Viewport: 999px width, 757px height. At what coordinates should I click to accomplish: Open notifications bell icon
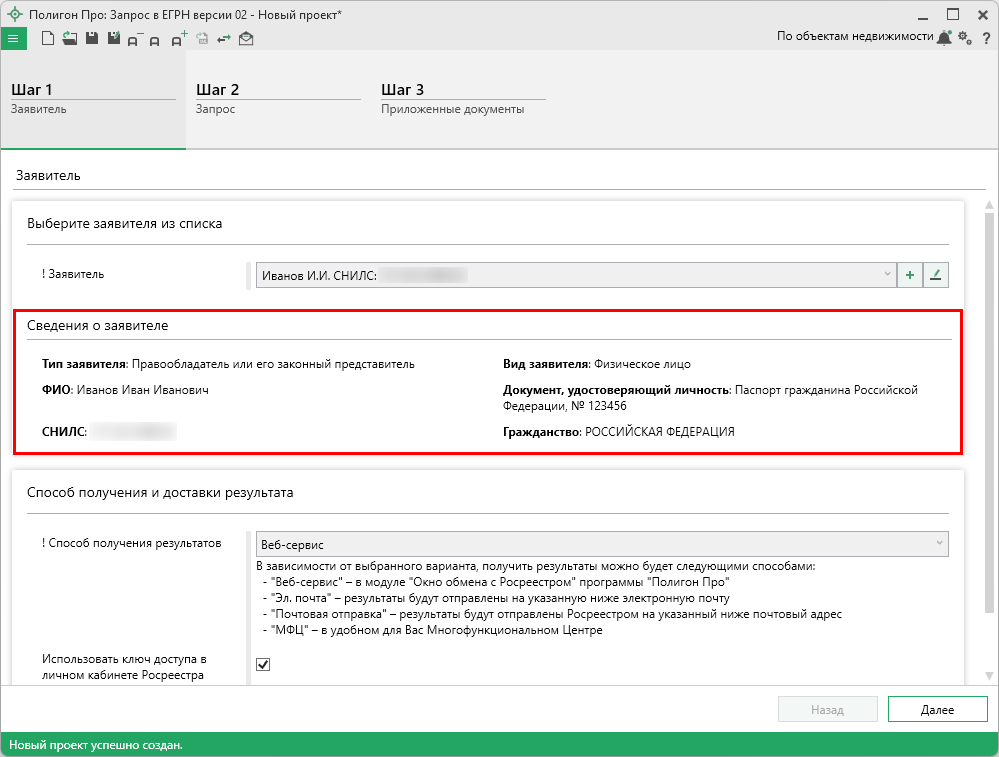(944, 37)
